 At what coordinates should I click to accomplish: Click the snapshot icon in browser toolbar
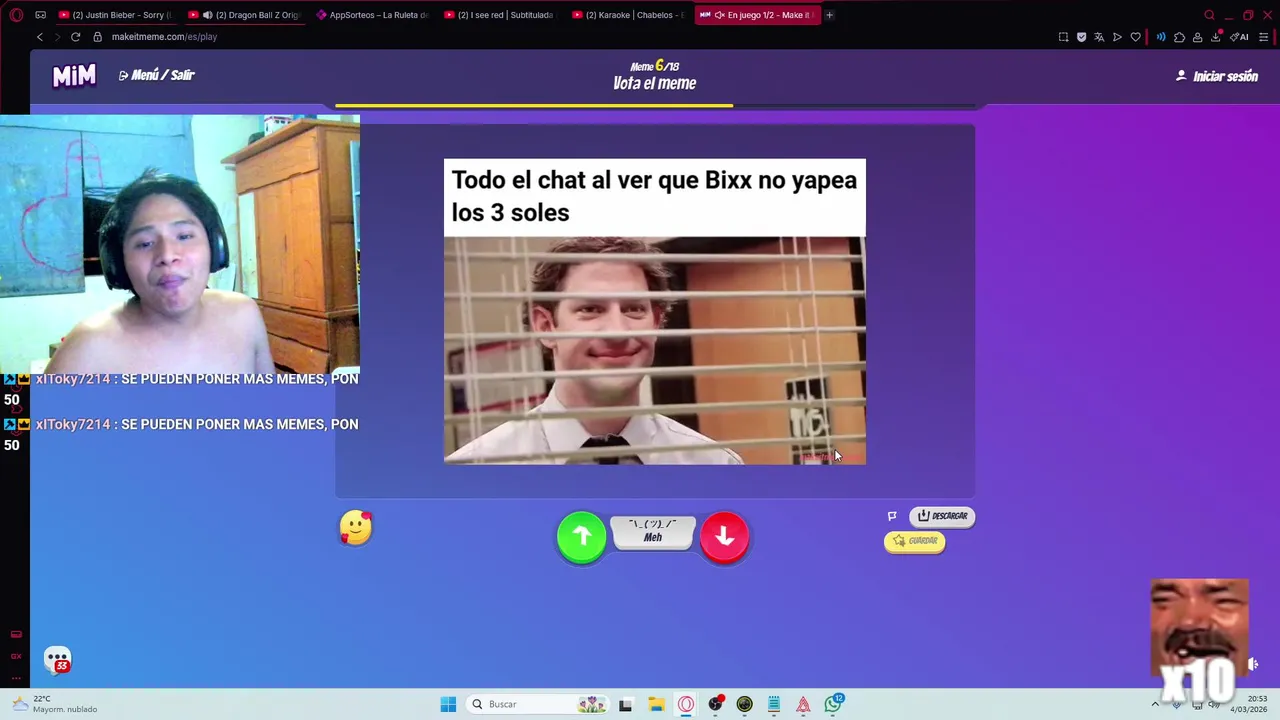1063,37
